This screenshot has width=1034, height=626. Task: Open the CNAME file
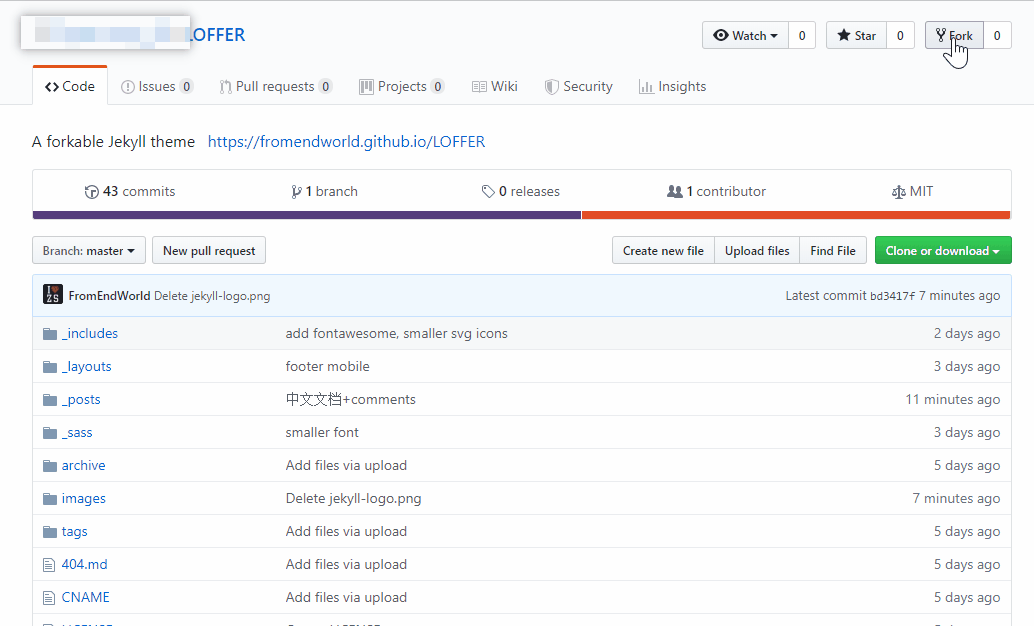86,598
